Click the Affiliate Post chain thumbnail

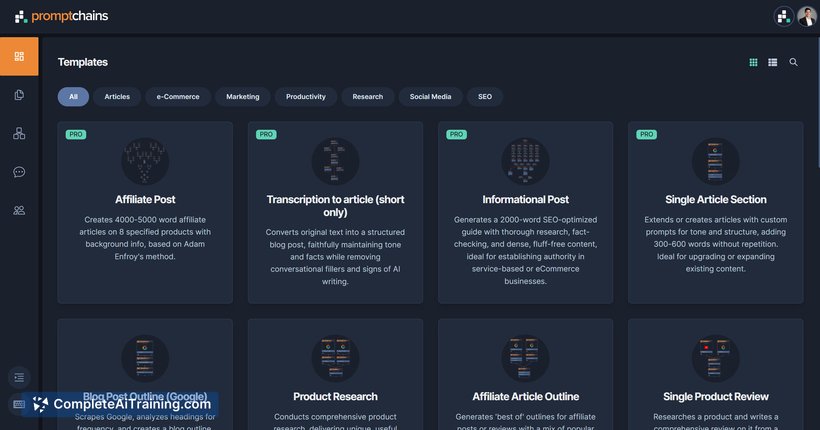tap(145, 161)
